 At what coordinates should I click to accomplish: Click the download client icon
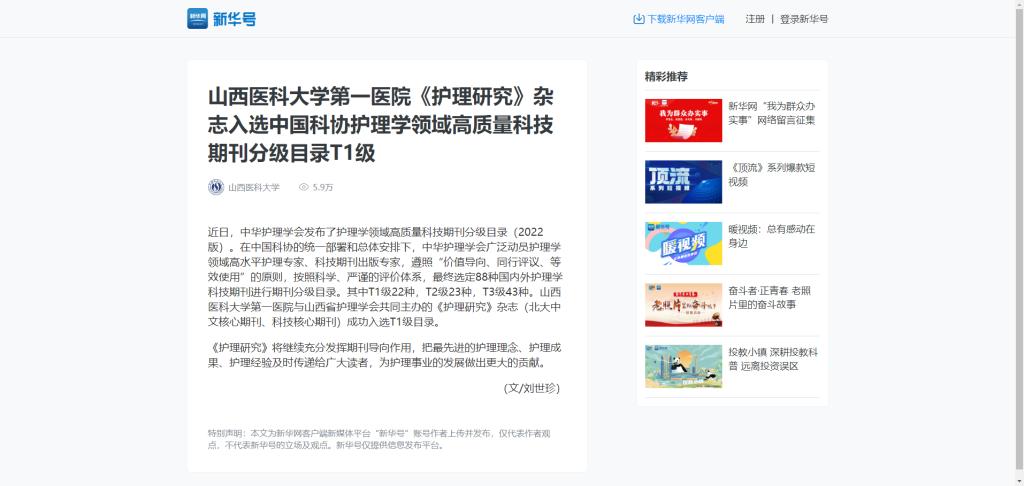click(639, 19)
